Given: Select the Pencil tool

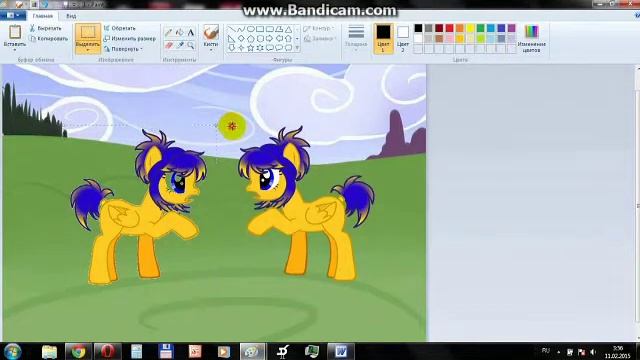Looking at the screenshot, I should 169,33.
